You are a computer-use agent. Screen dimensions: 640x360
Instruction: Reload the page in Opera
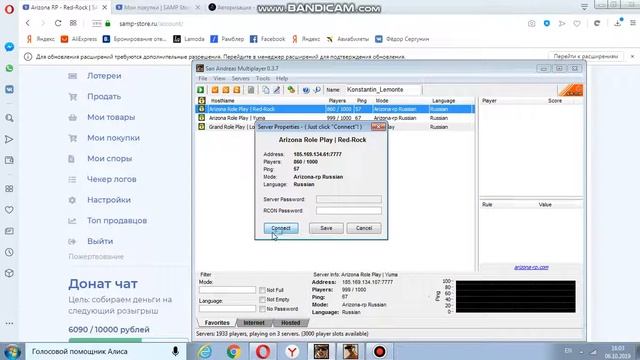pyautogui.click(x=58, y=23)
